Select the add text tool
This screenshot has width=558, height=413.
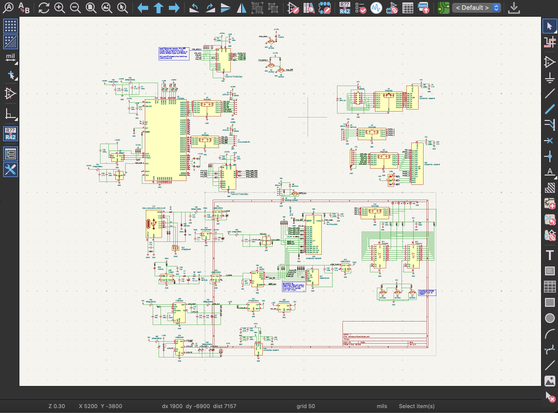tap(549, 255)
